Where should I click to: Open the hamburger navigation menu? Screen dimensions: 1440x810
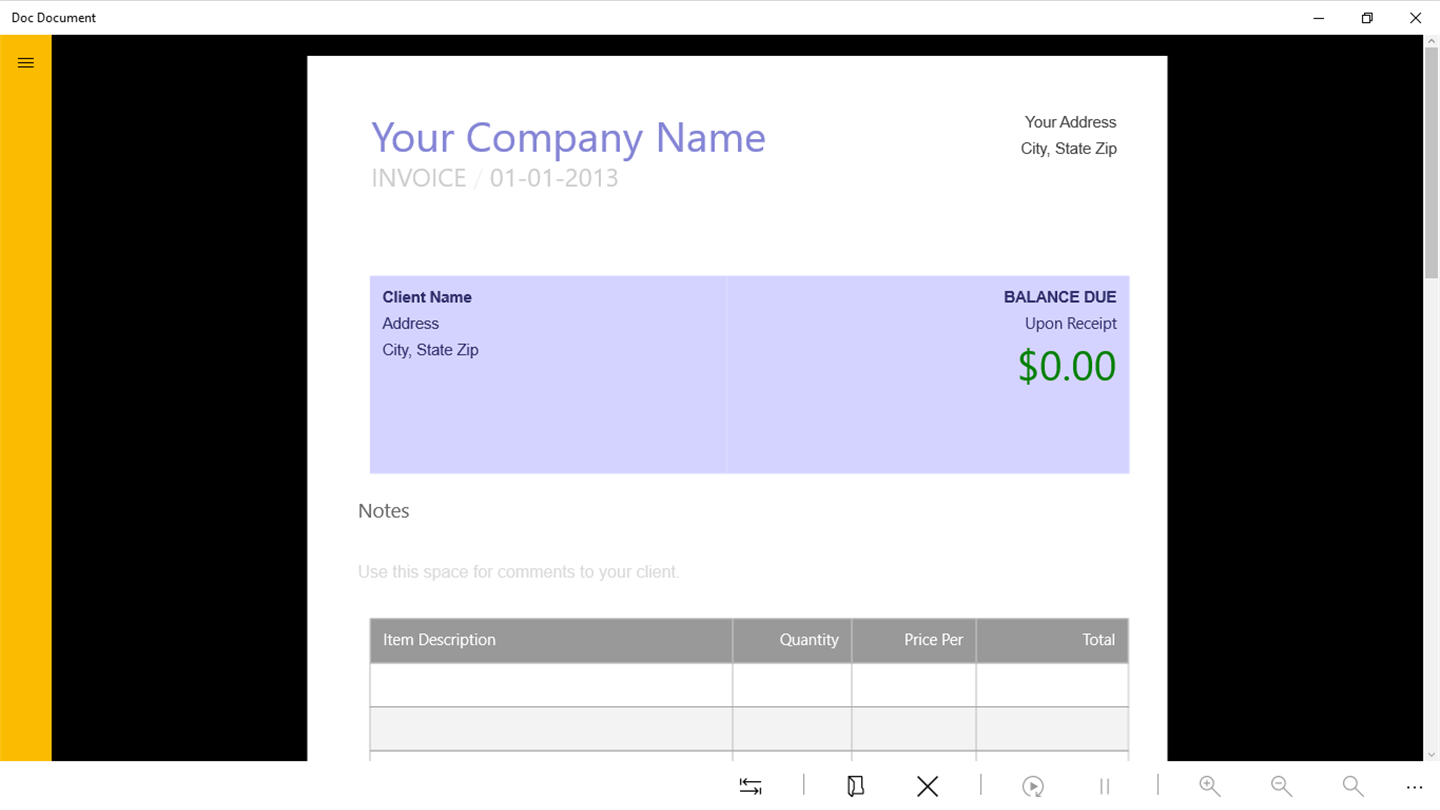(26, 63)
